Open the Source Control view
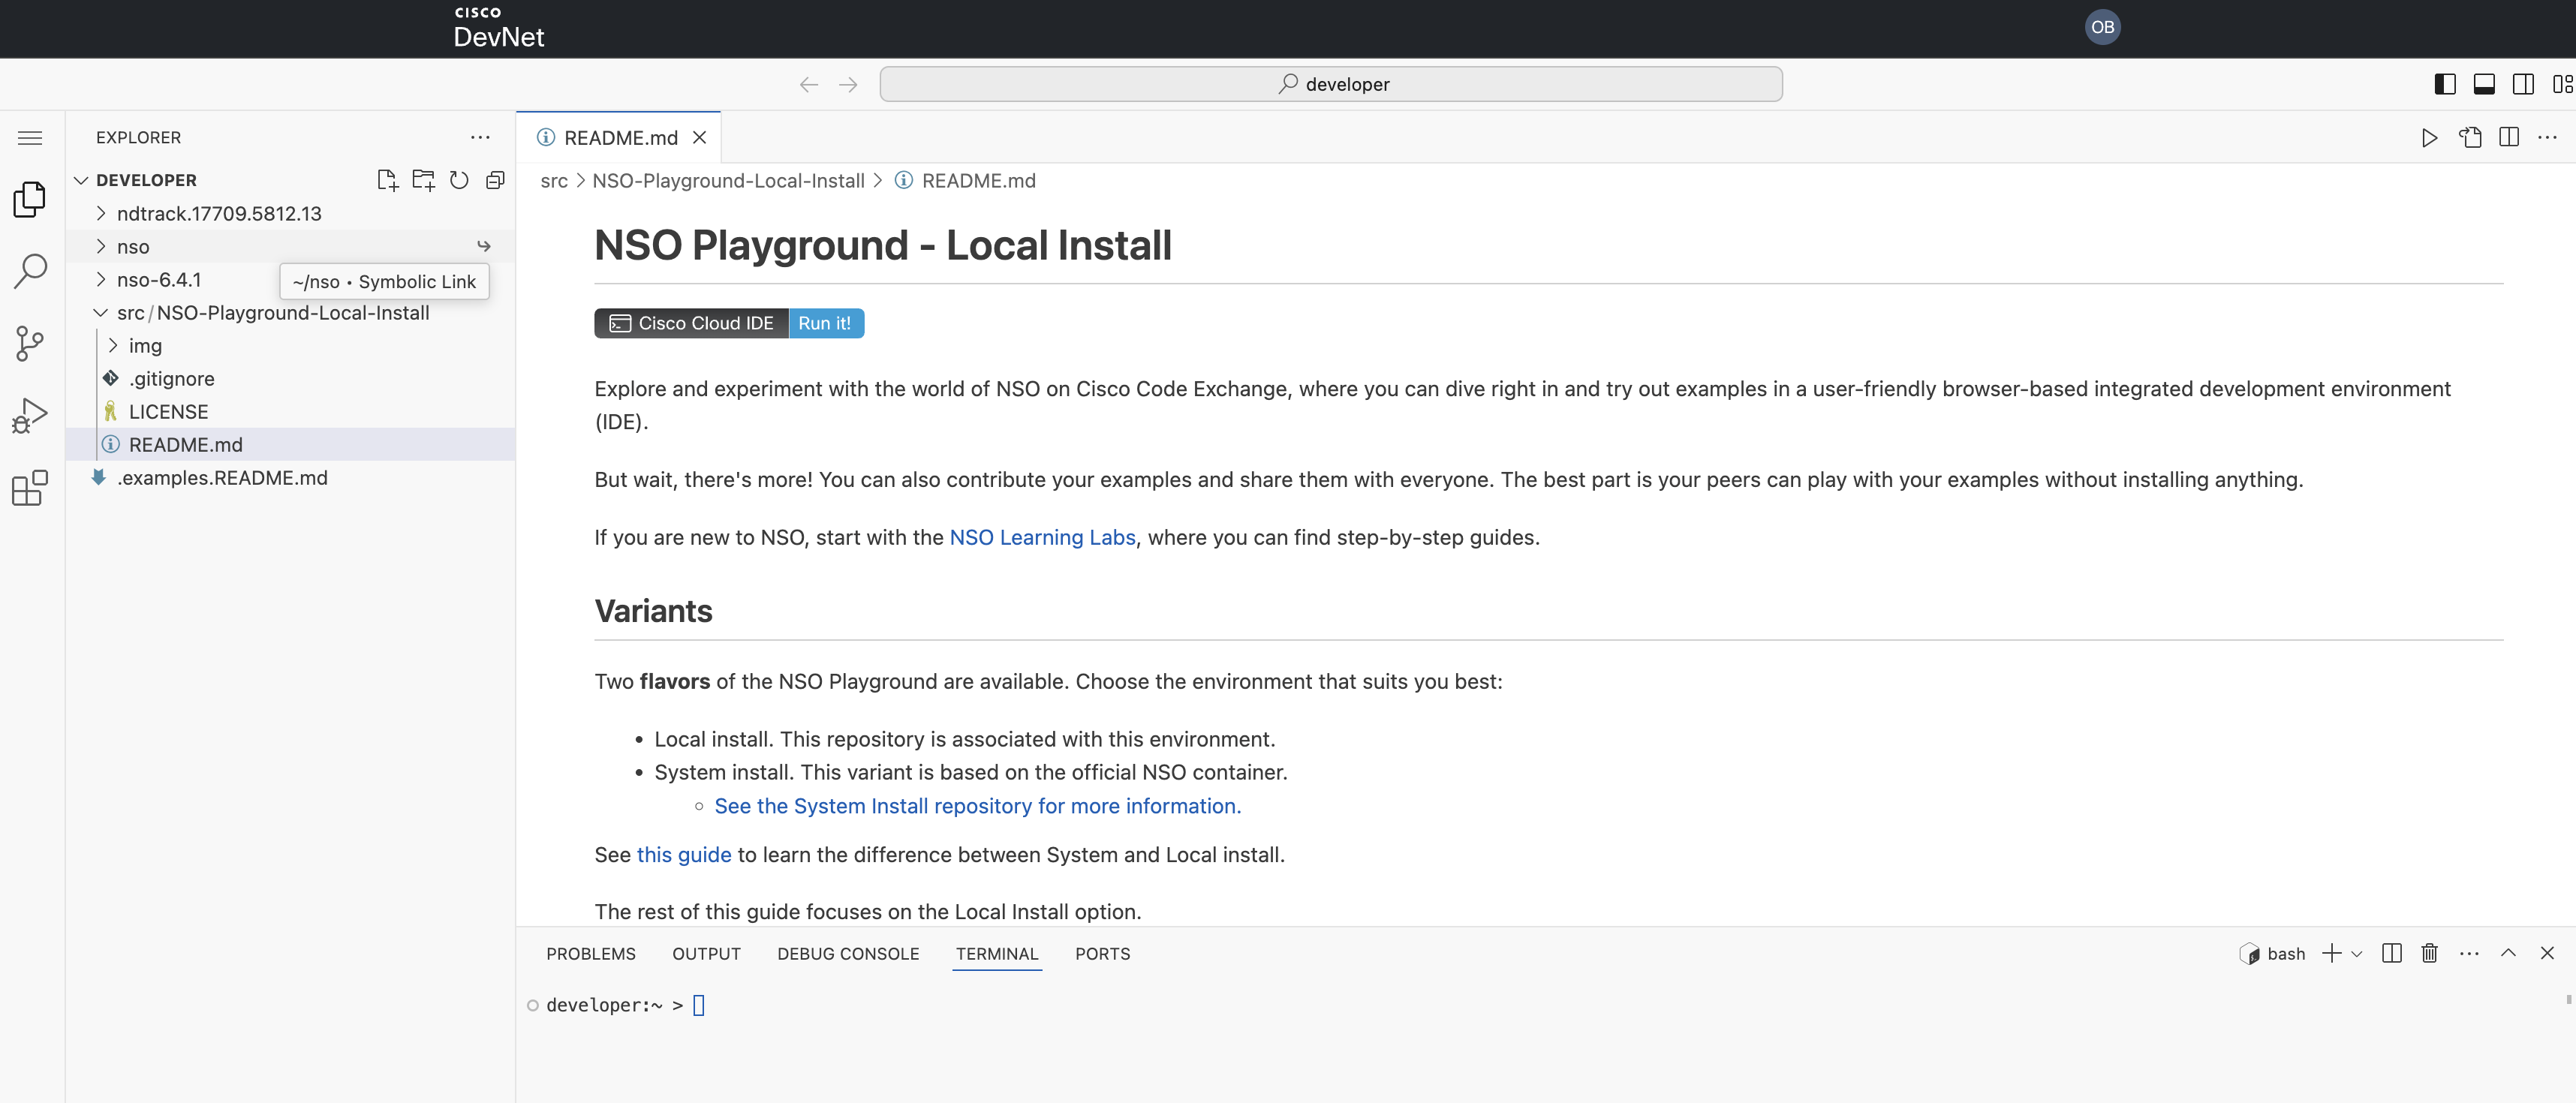The height and width of the screenshot is (1103, 2576). (x=30, y=343)
